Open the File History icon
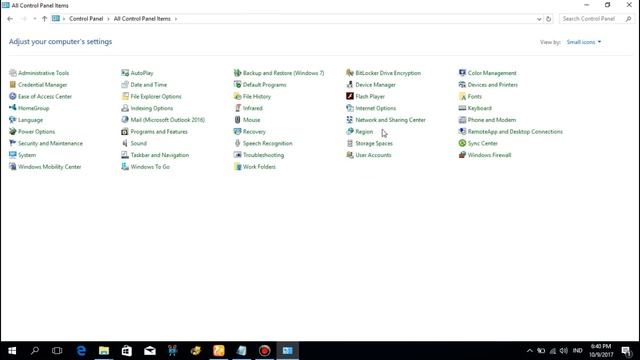640x360 pixels. [x=238, y=96]
